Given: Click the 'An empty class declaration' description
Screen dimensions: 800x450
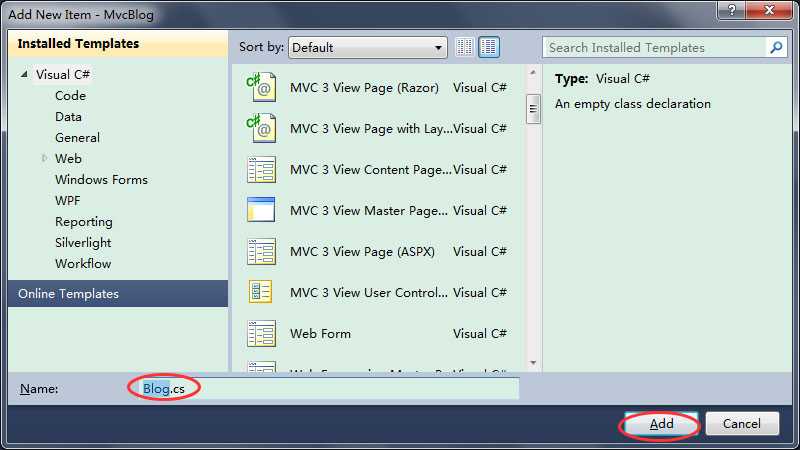Looking at the screenshot, I should point(633,104).
